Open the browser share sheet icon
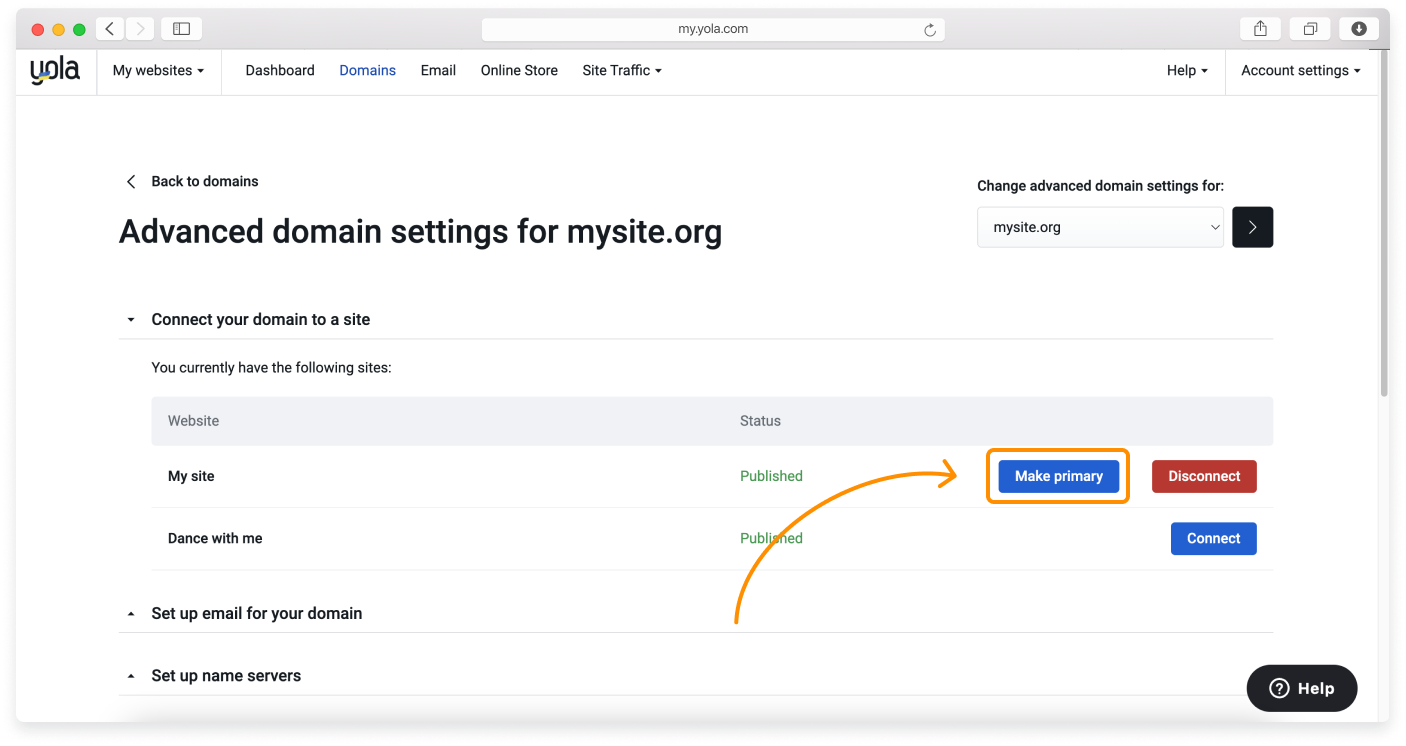The image size is (1406, 746). 1259,28
